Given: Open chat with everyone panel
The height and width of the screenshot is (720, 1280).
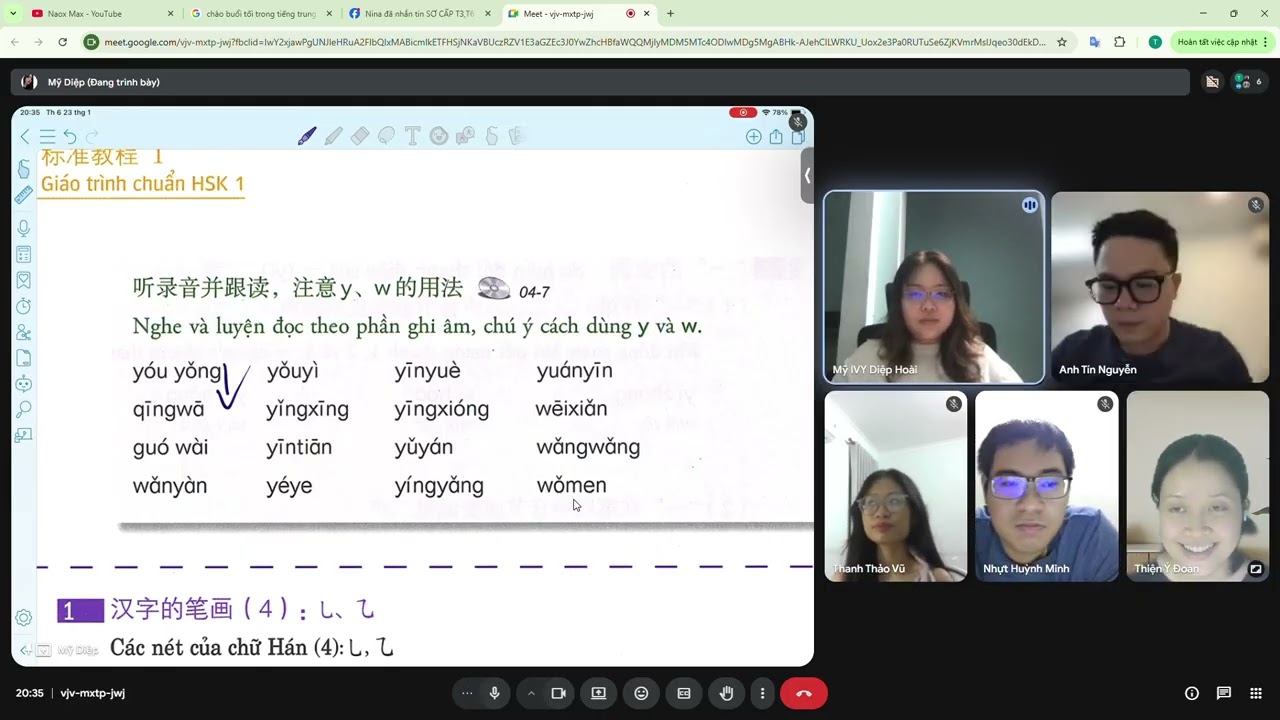Looking at the screenshot, I should 1224,693.
